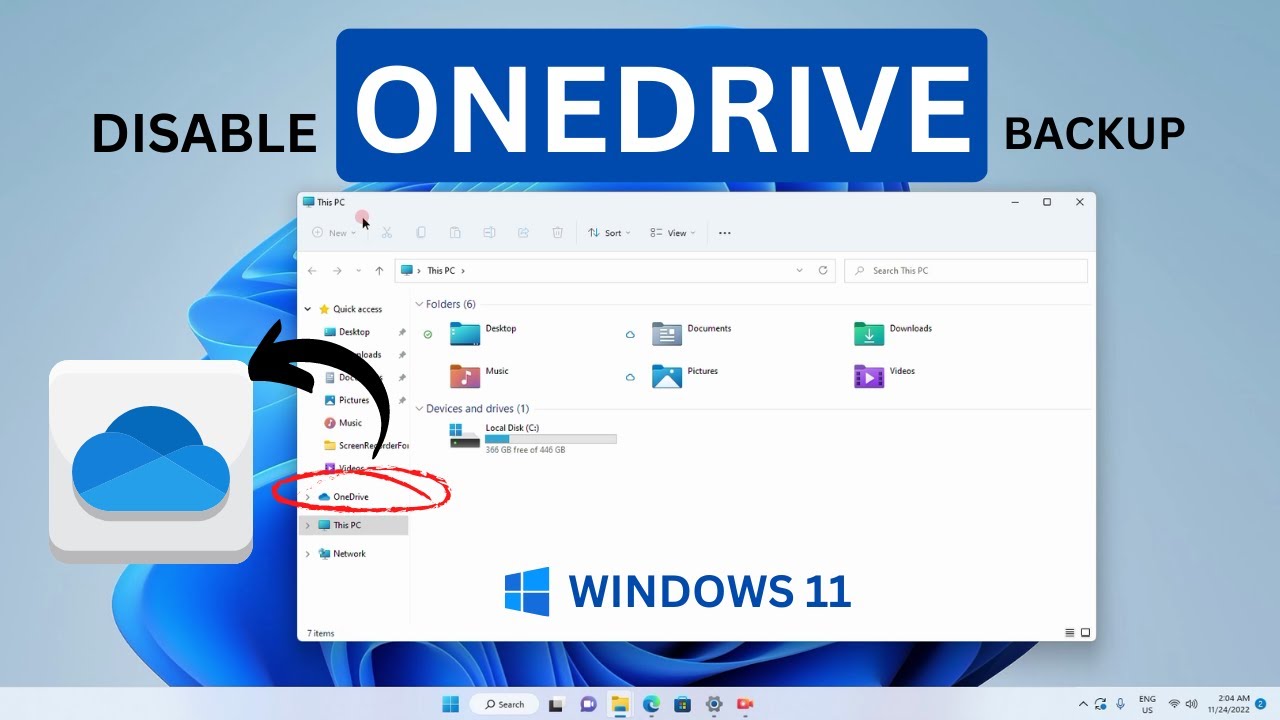Screen dimensions: 1280x720
Task: Open Microsoft Store from taskbar
Action: tap(682, 704)
